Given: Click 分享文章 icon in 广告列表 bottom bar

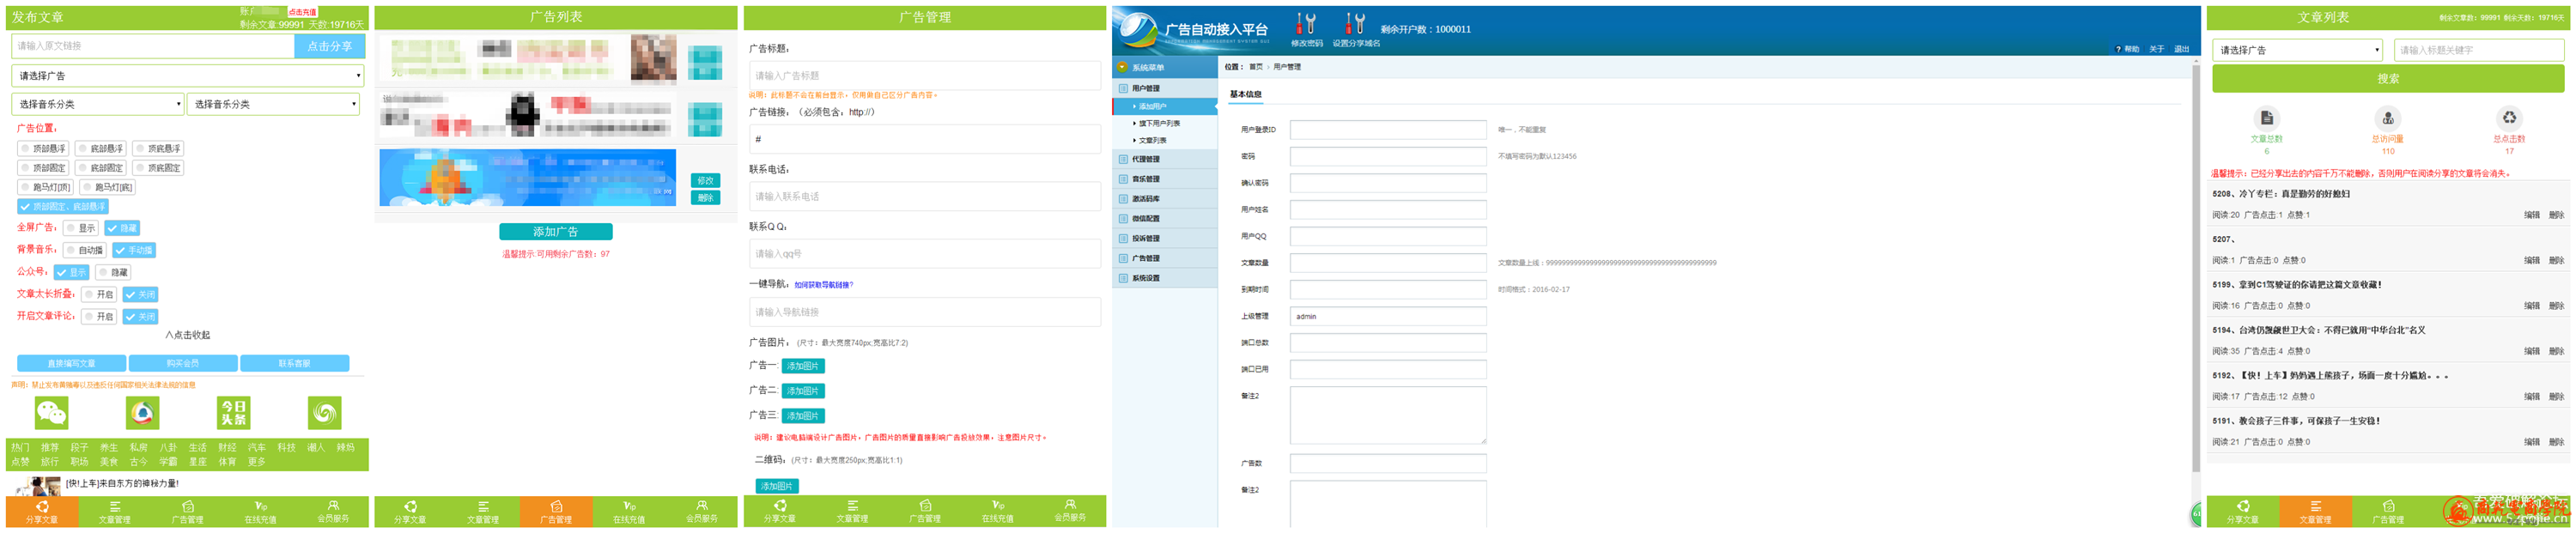Looking at the screenshot, I should click(x=410, y=507).
